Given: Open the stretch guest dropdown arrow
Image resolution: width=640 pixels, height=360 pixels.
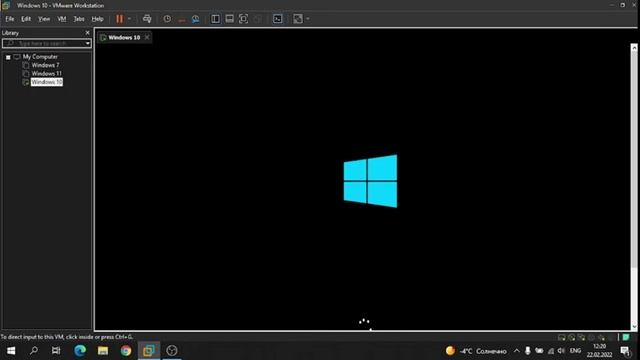Looking at the screenshot, I should (308, 19).
